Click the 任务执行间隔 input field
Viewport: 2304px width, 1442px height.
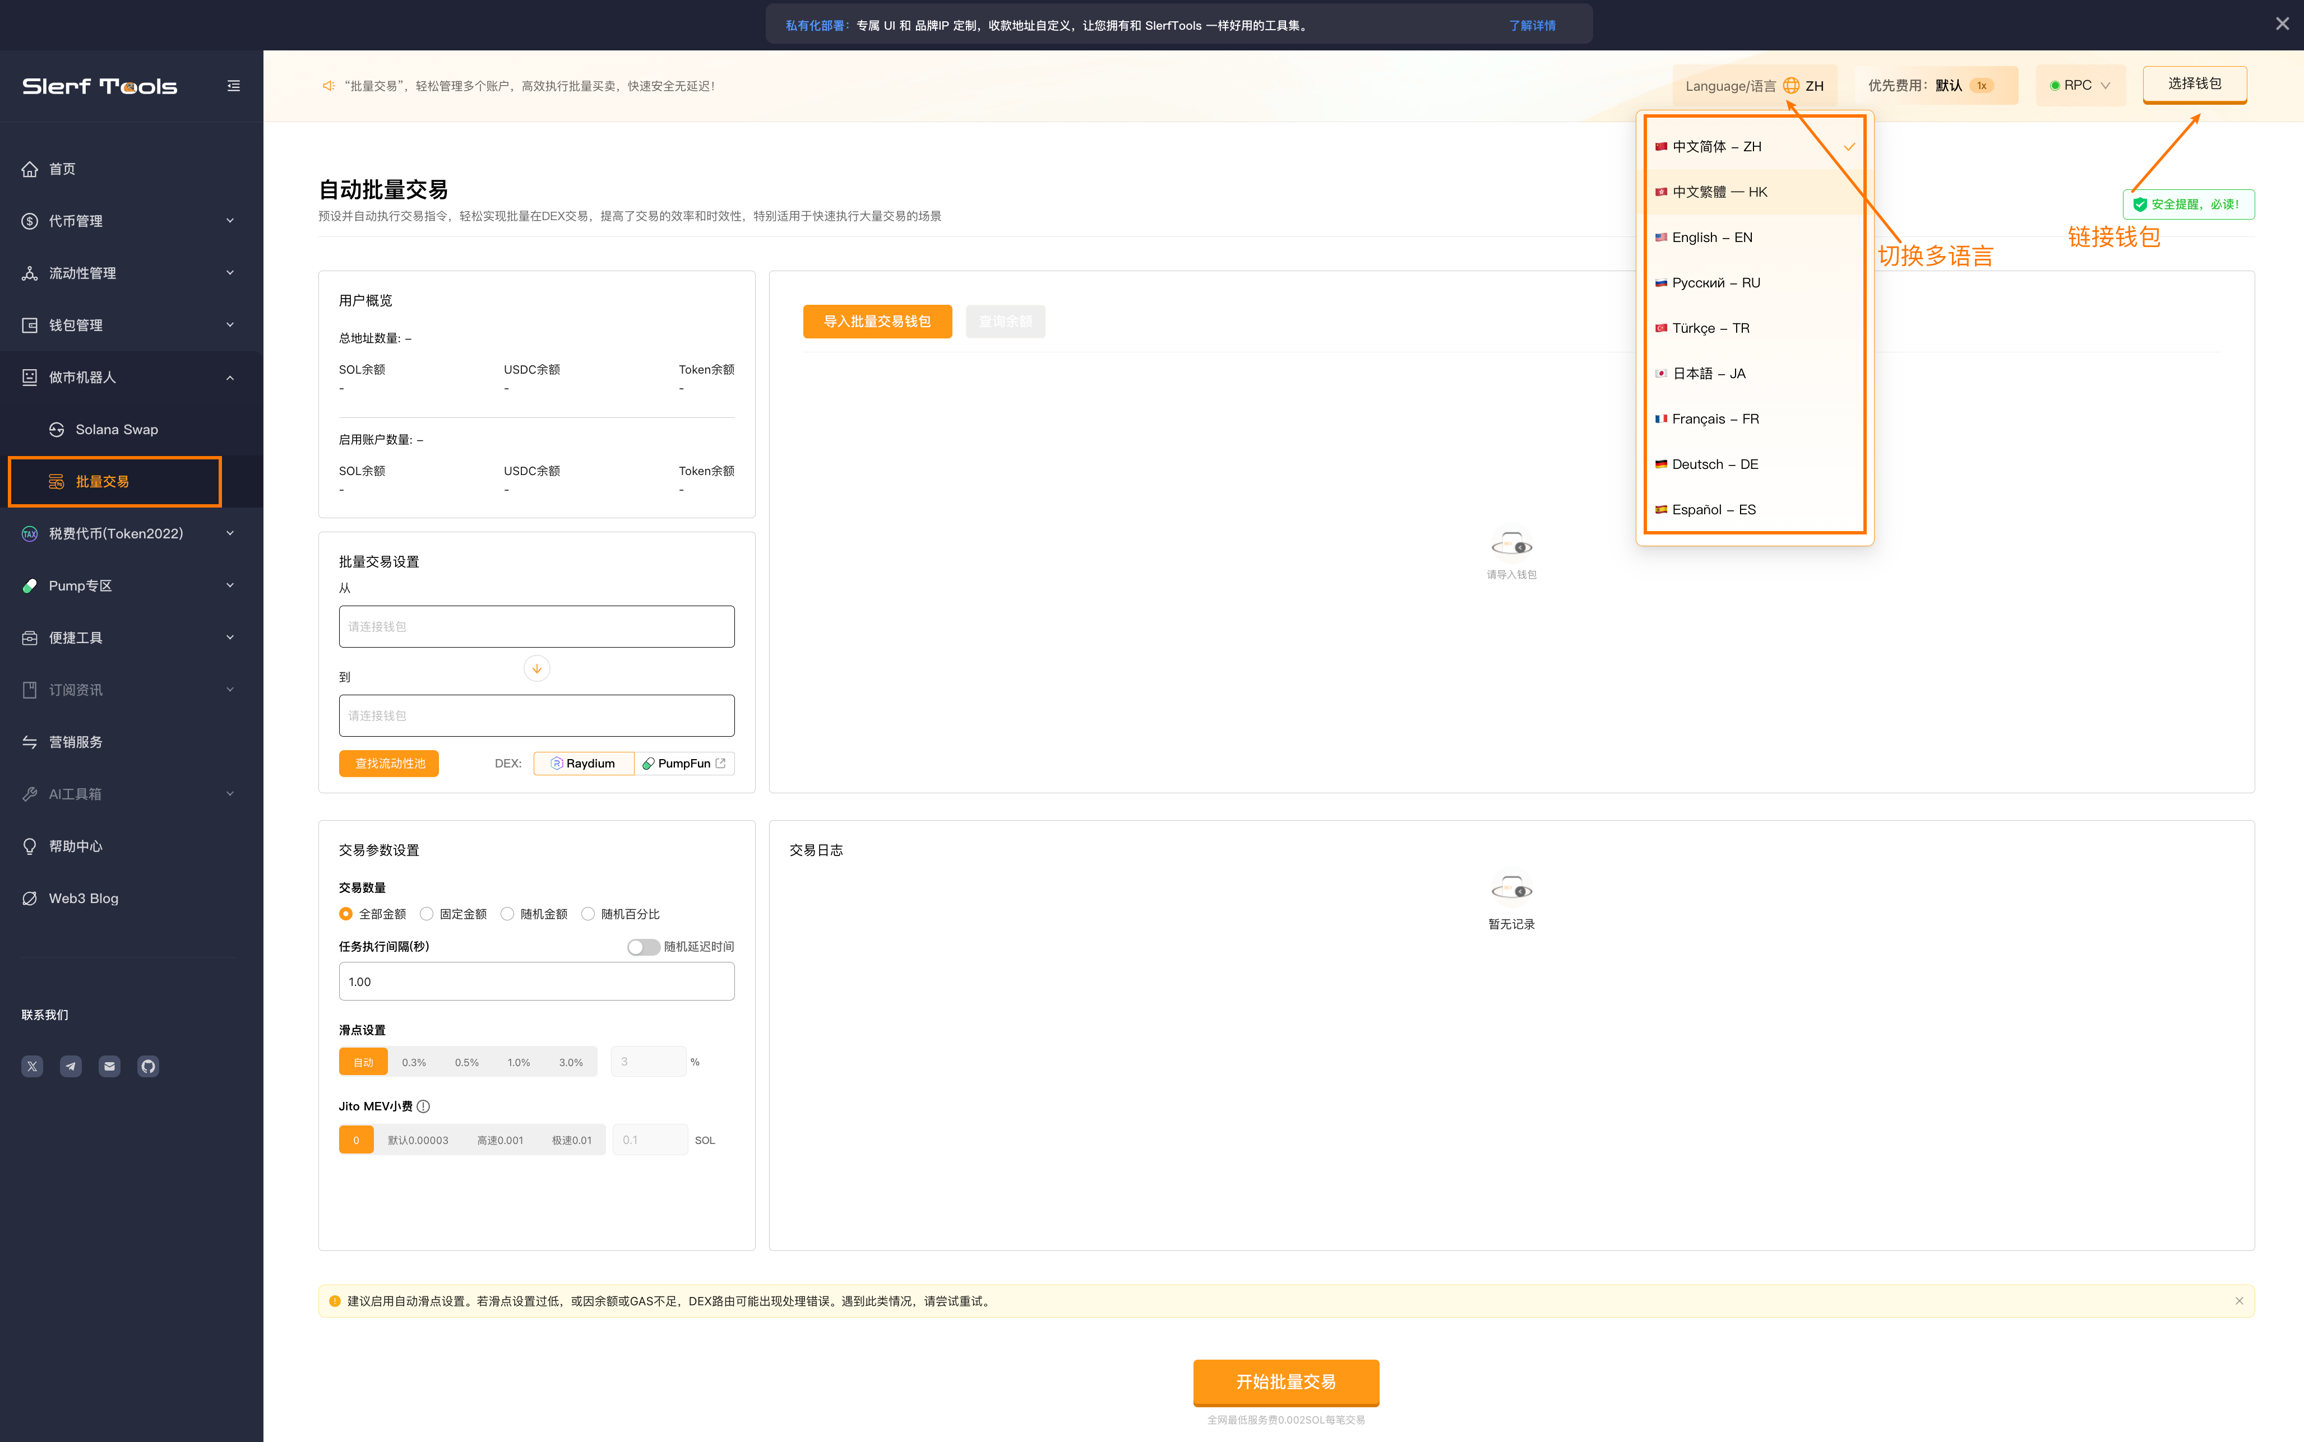[536, 981]
